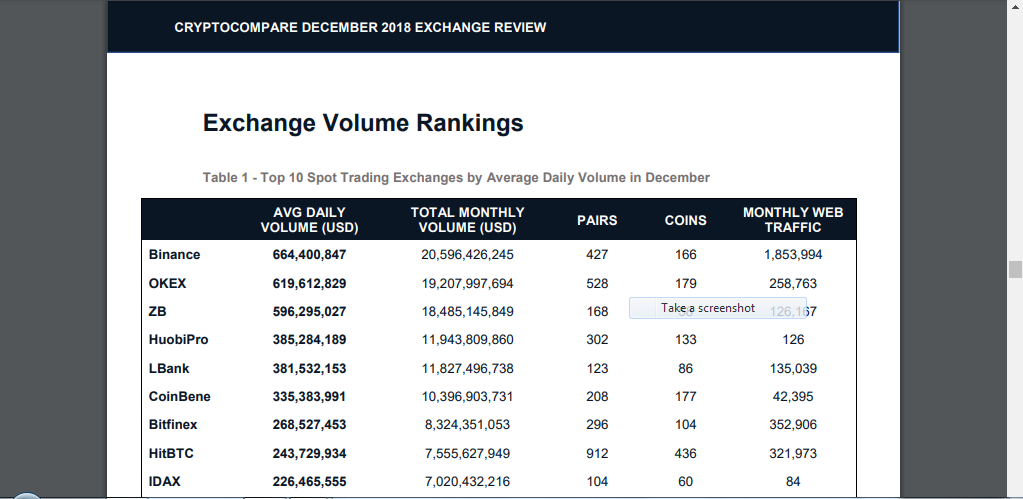Screen dimensions: 1023x499
Task: Click HuobiPro pairs value 302
Action: click(597, 339)
